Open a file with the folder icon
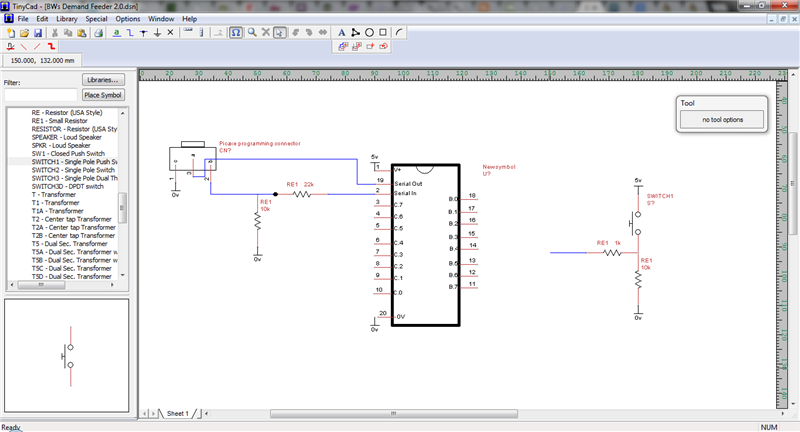800x432 pixels. pyautogui.click(x=24, y=32)
